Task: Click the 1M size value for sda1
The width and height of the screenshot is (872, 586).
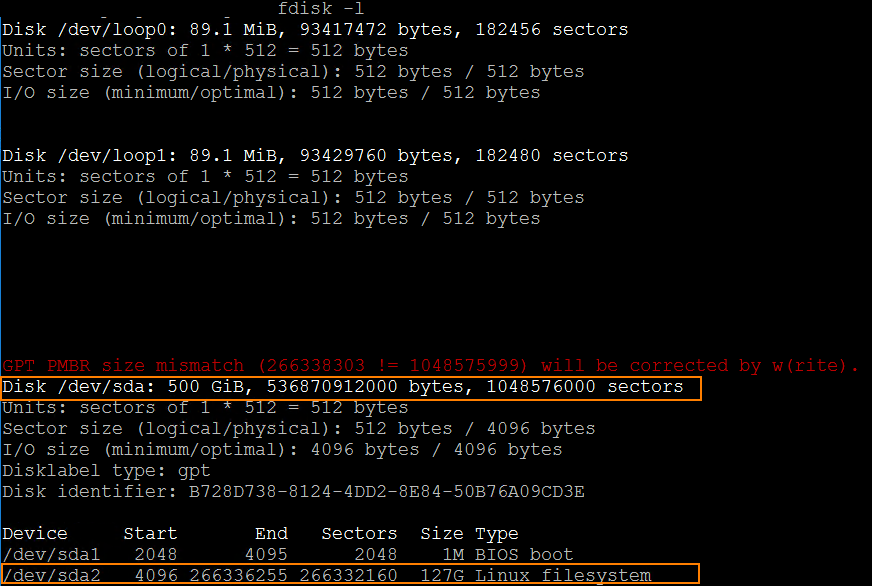Action: point(453,555)
